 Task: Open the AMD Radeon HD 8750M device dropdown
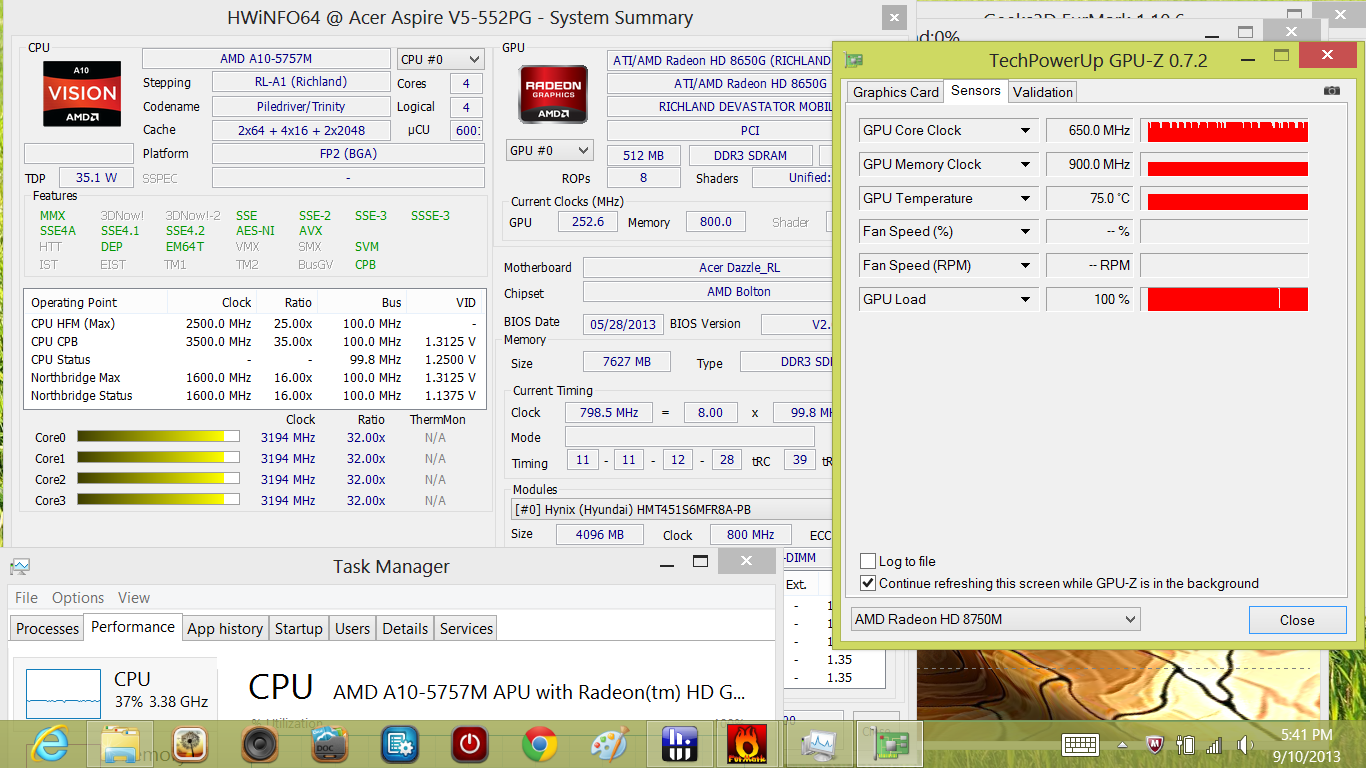[x=995, y=620]
